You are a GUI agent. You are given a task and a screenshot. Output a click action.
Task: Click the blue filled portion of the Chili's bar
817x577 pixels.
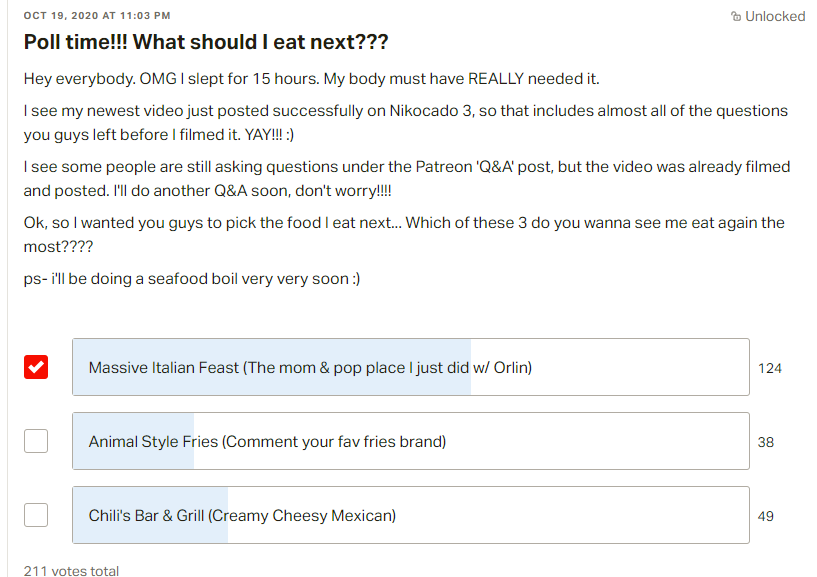point(150,515)
